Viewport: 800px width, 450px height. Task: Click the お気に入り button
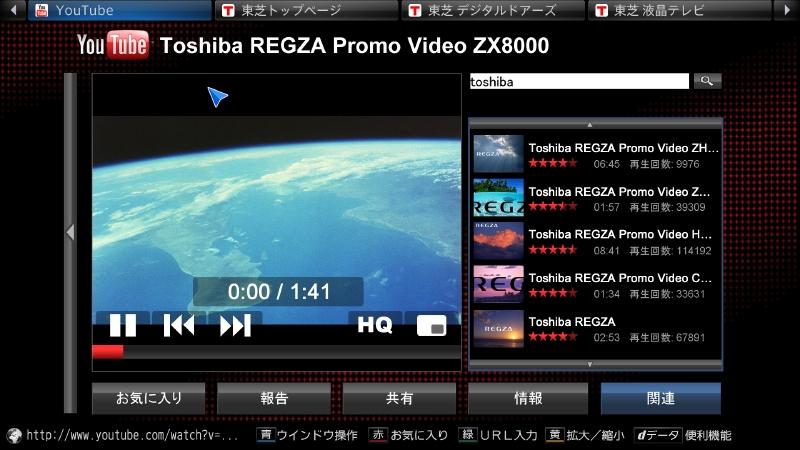coord(148,398)
